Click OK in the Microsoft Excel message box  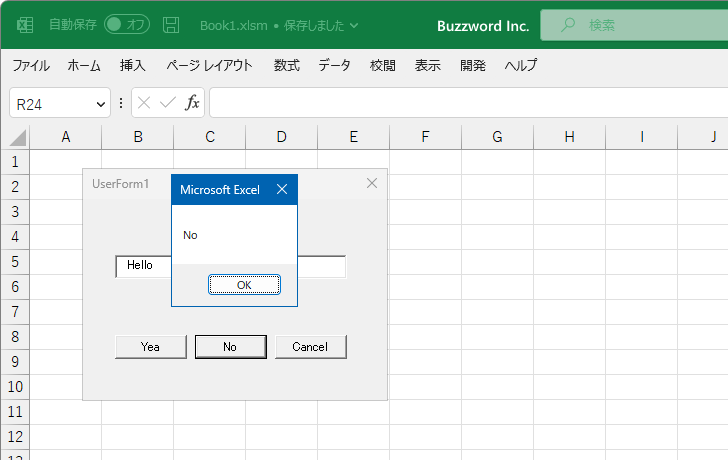pos(244,285)
